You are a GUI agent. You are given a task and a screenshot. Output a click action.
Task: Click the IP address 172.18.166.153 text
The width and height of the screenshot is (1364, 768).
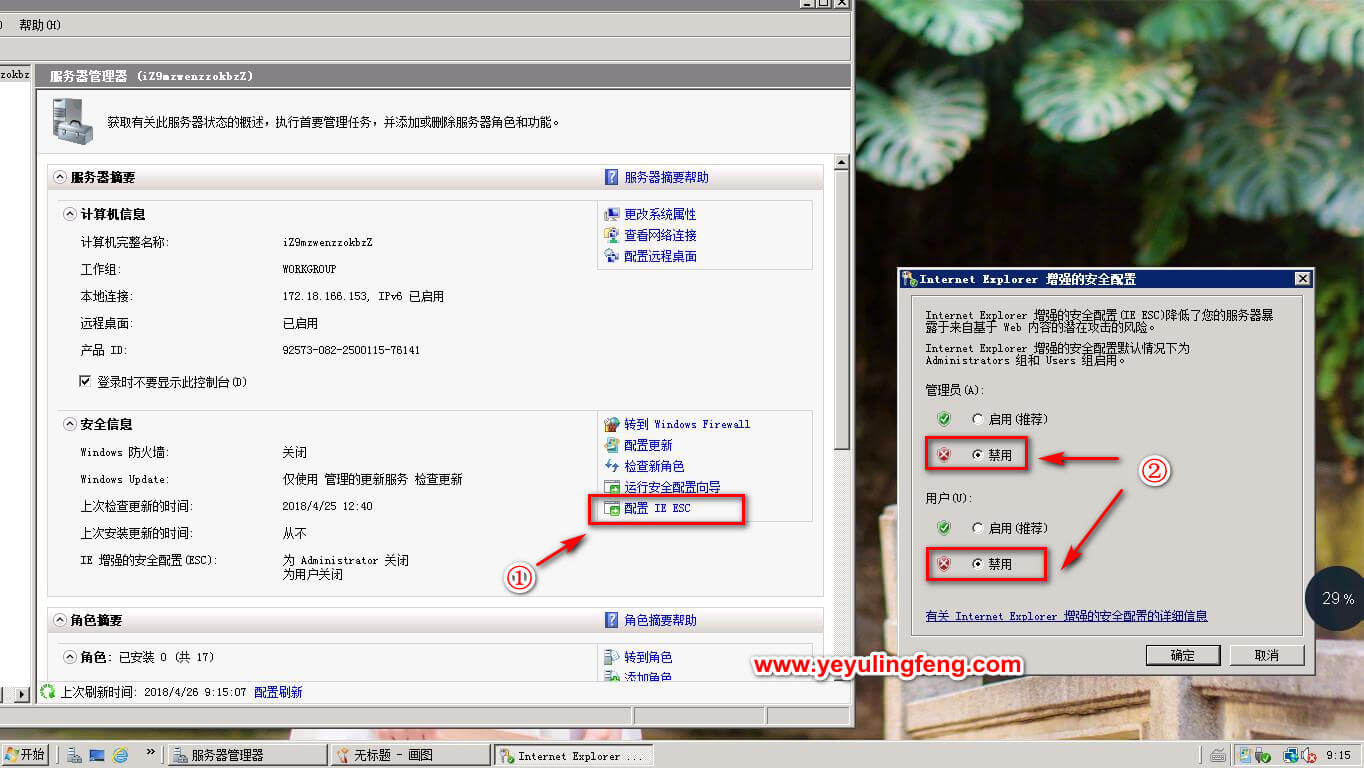pos(326,296)
